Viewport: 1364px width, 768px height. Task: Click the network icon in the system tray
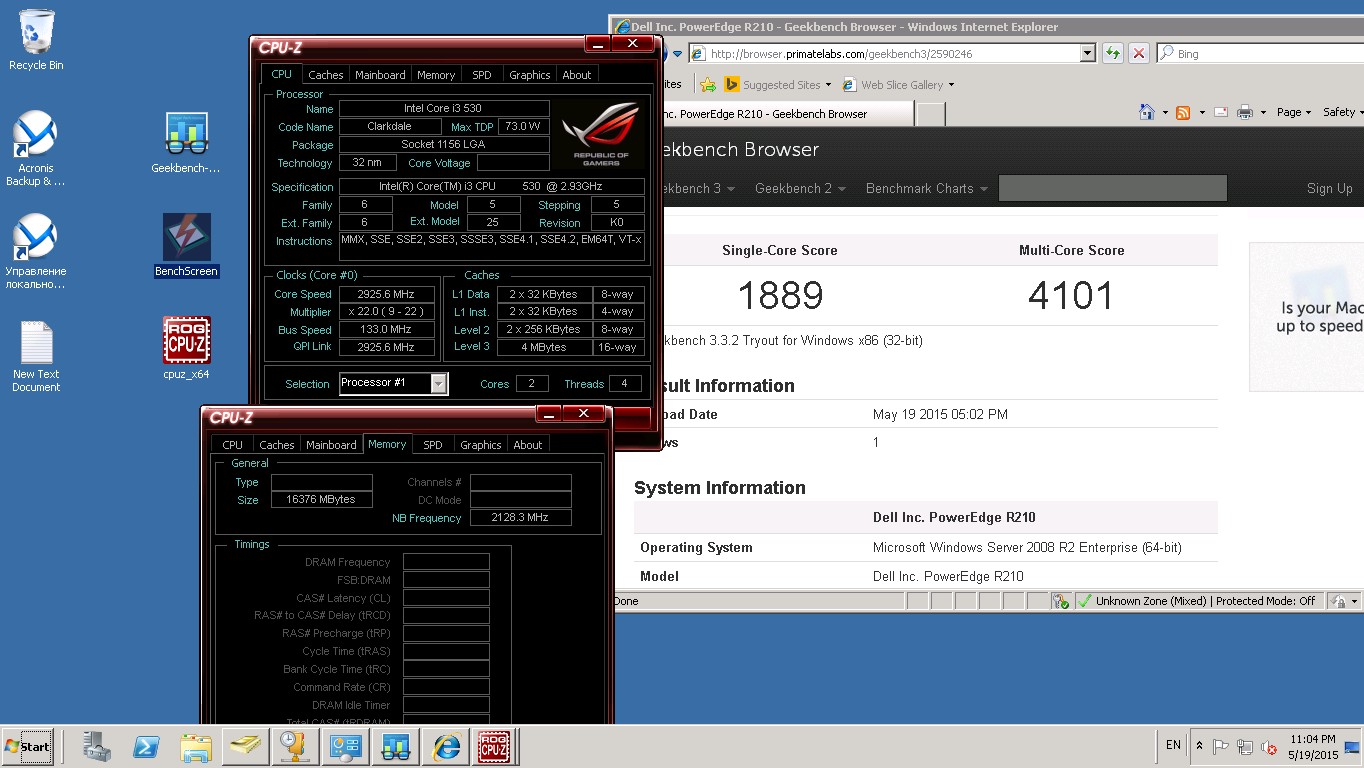1245,746
